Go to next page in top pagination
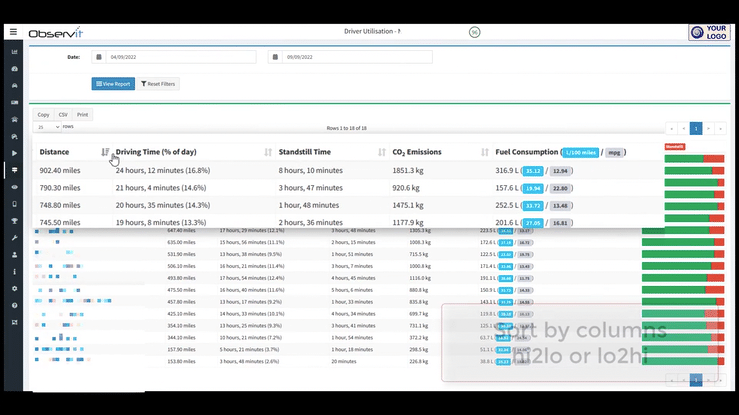This screenshot has width=739, height=415. [x=708, y=129]
